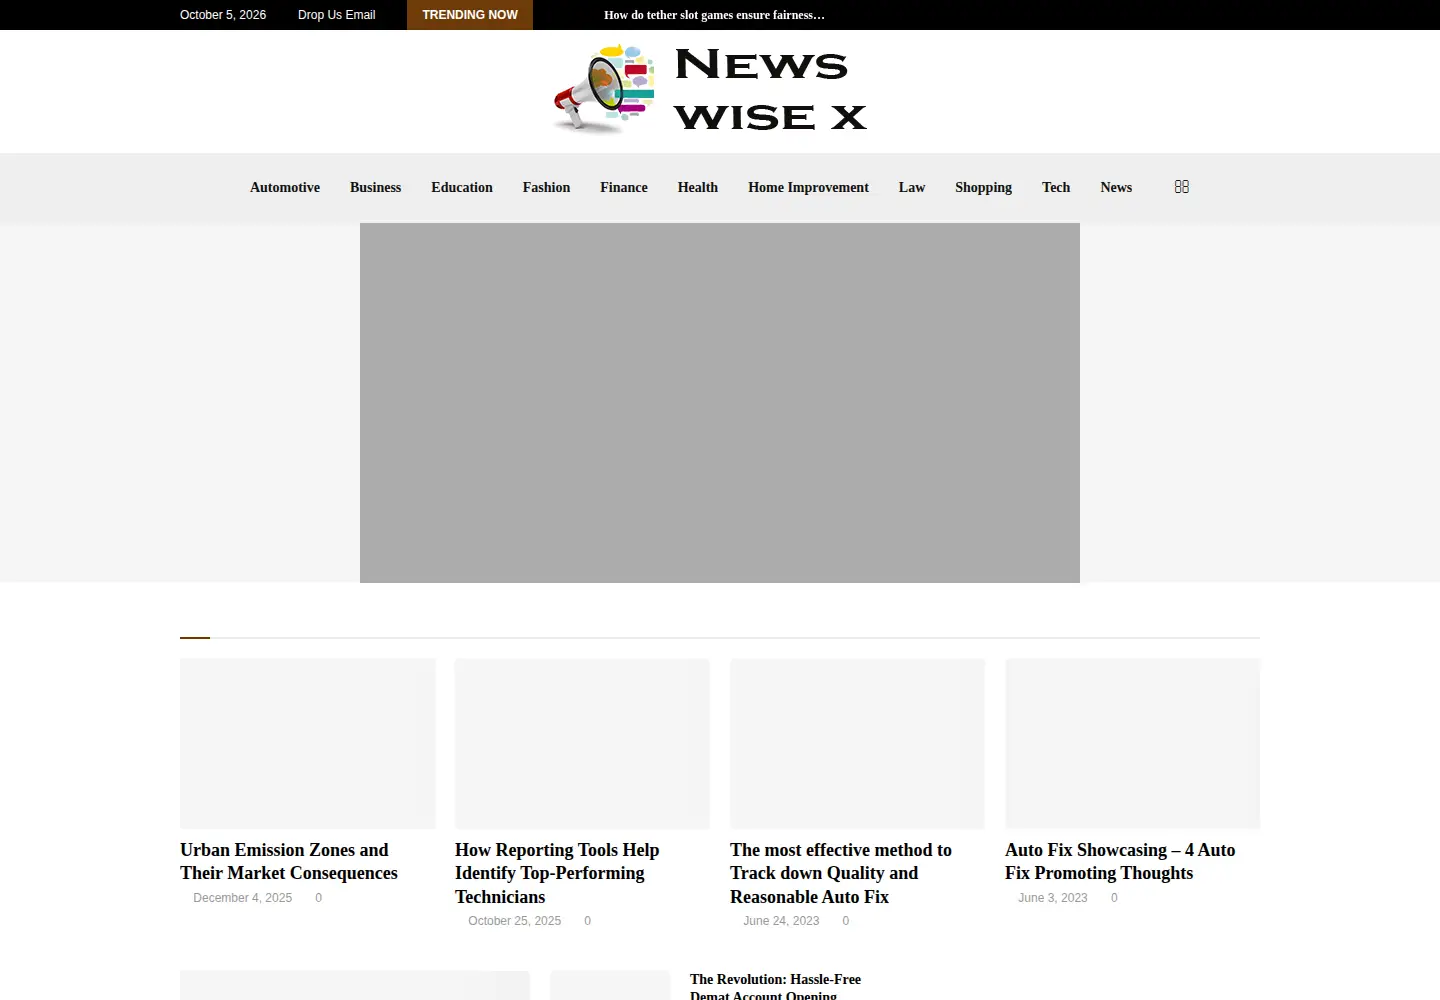
Task: Open the Automotive category
Action: click(285, 187)
